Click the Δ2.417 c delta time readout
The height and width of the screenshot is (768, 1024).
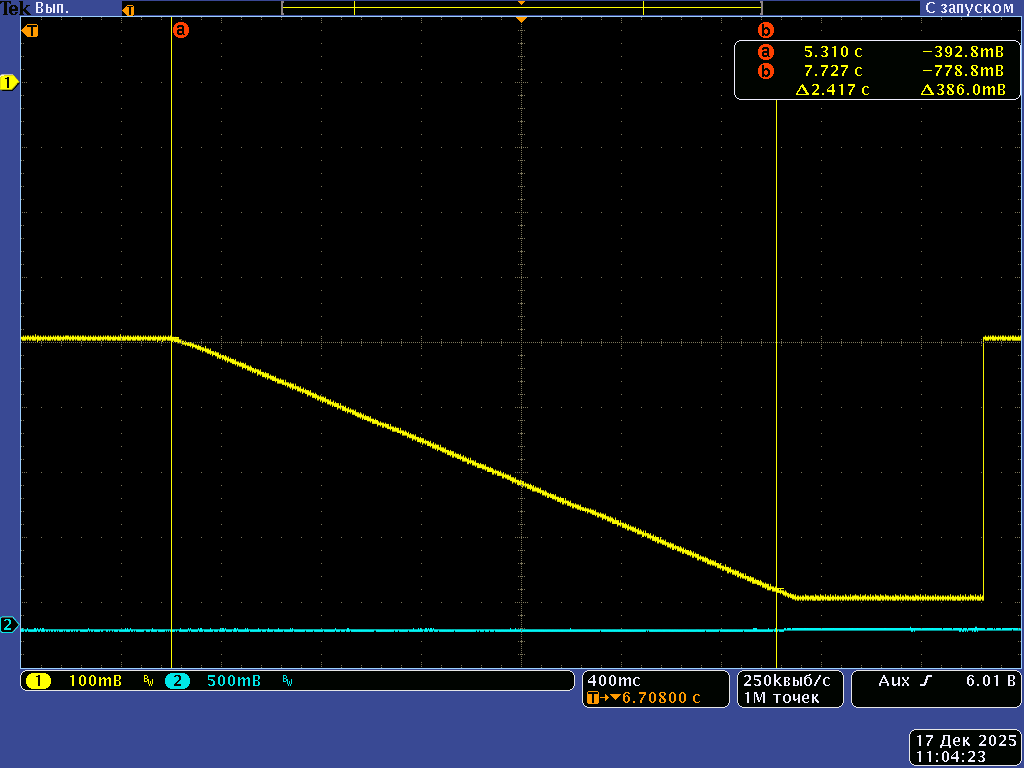tap(831, 90)
